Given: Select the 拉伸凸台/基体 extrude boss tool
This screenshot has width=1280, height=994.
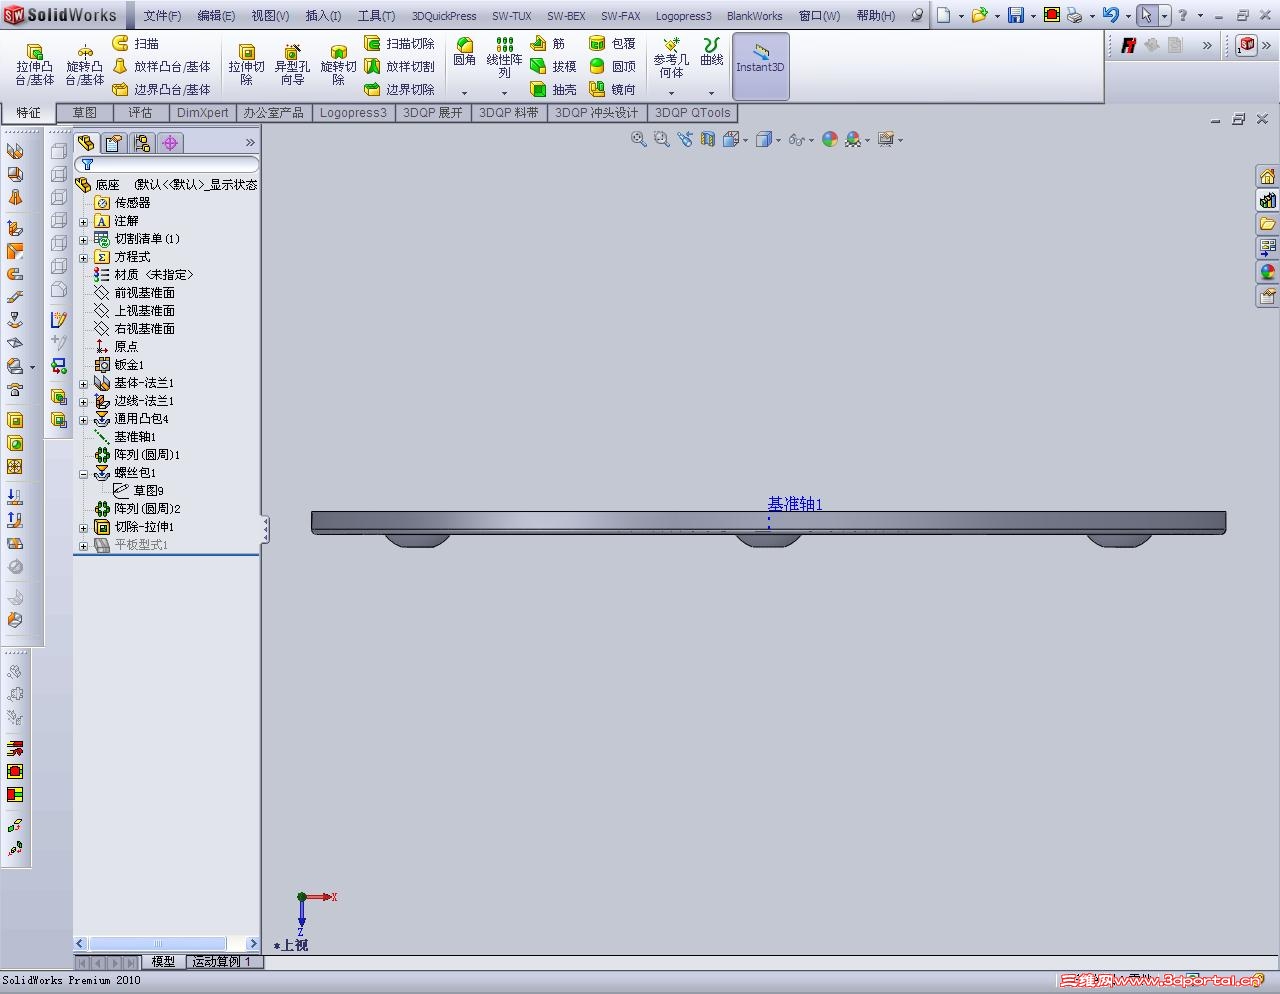Looking at the screenshot, I should tap(34, 64).
